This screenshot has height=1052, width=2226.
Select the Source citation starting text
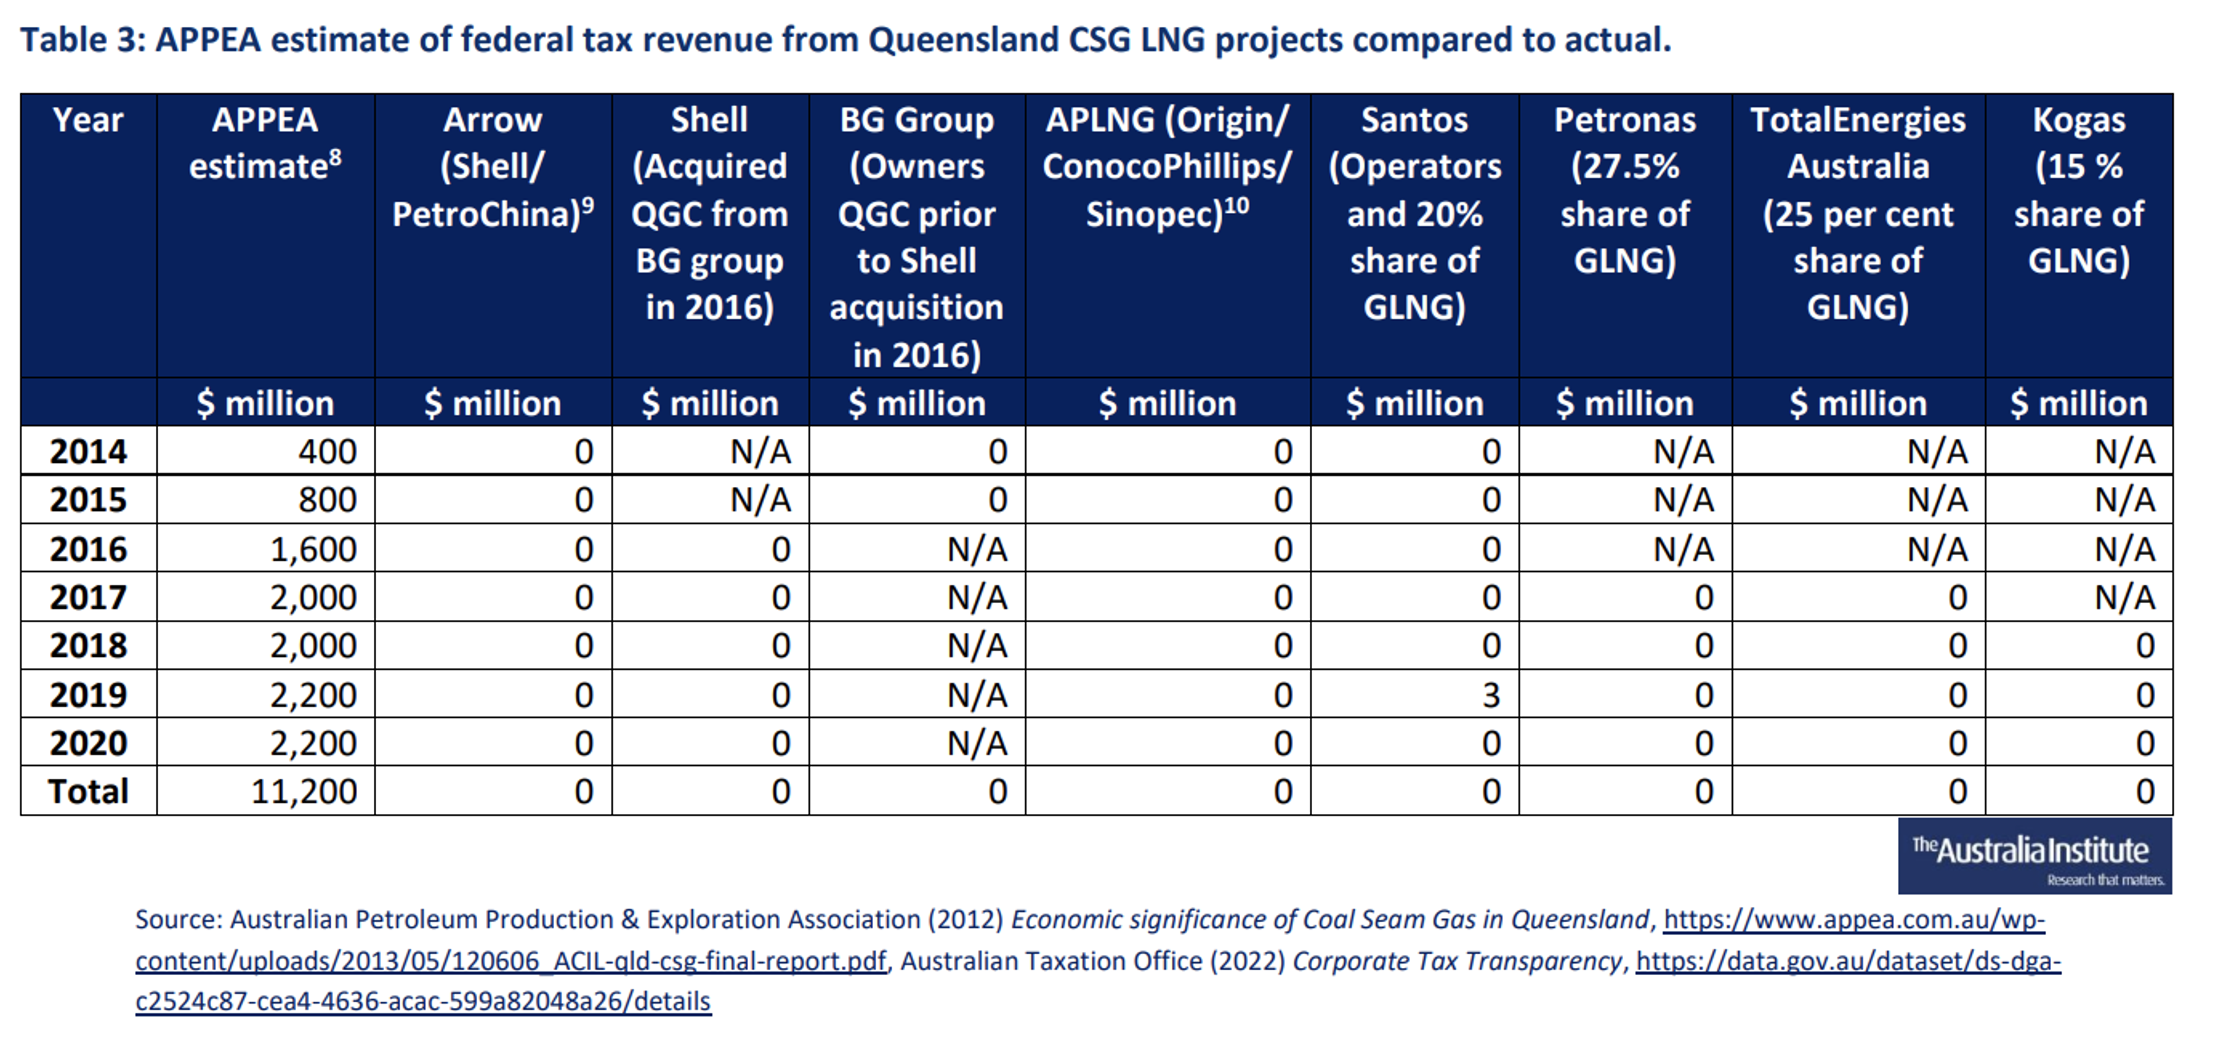[180, 919]
